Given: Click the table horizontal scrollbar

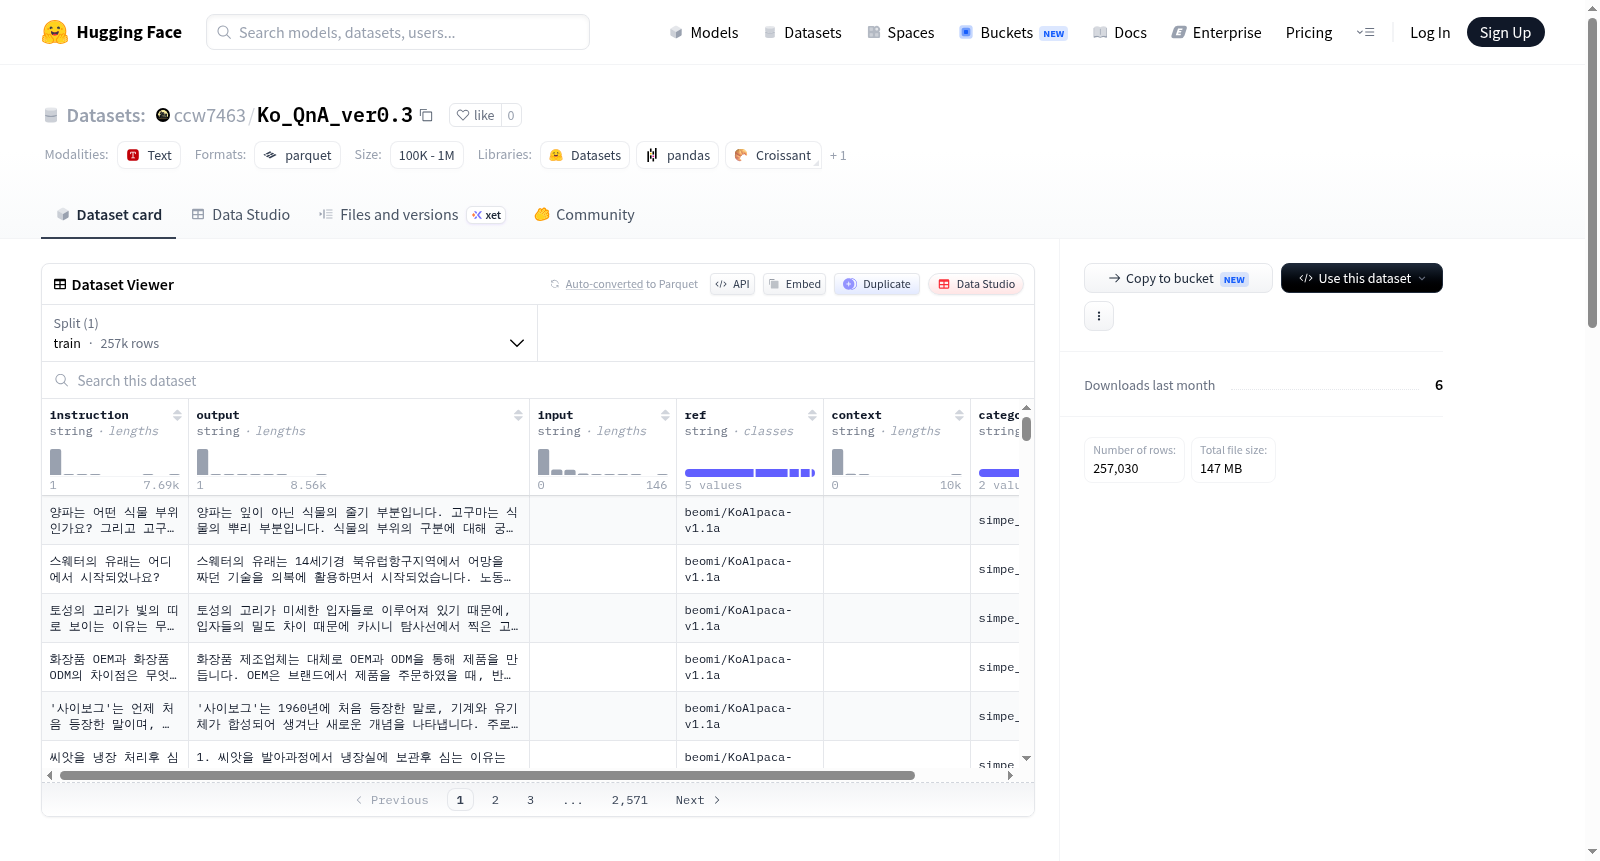Looking at the screenshot, I should tap(487, 775).
